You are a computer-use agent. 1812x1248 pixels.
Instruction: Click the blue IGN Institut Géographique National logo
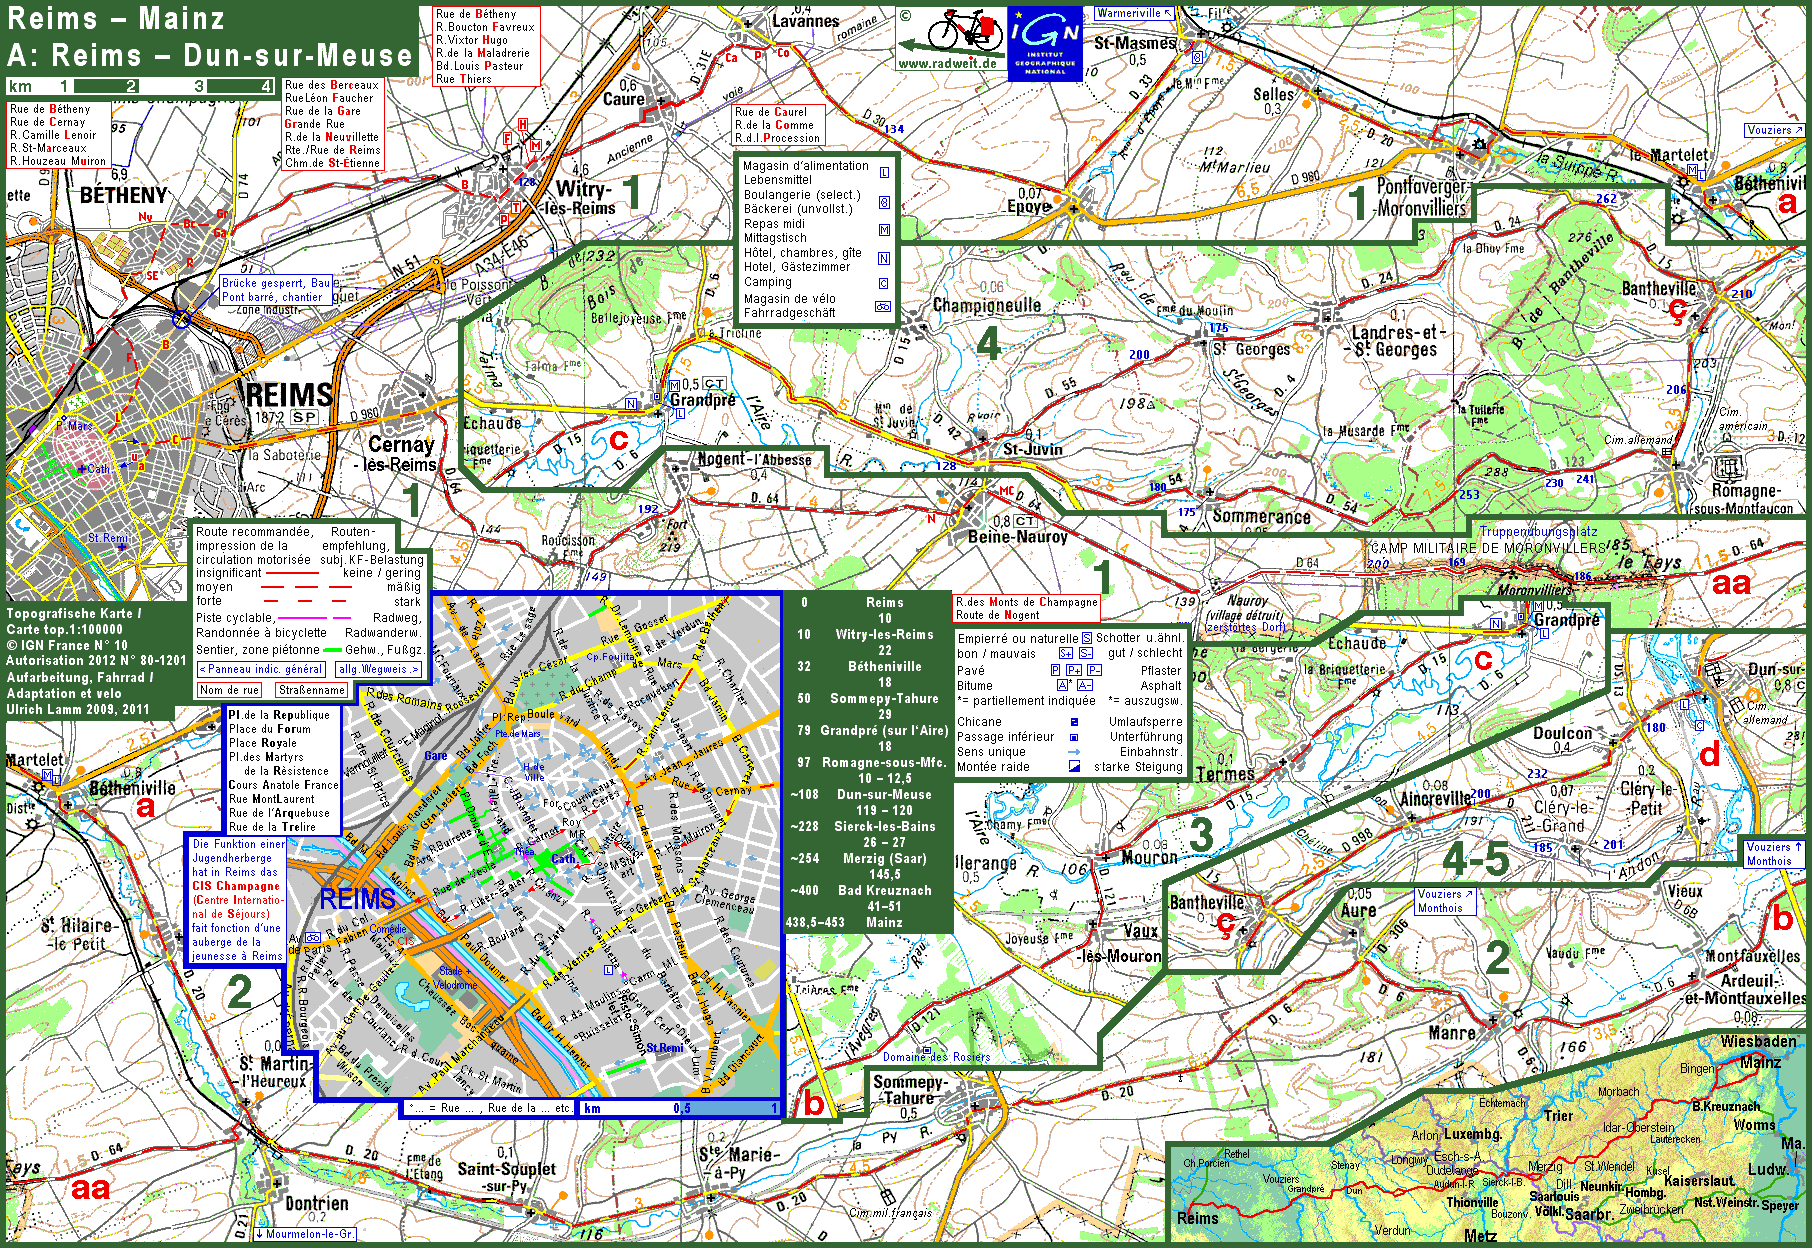pyautogui.click(x=1045, y=44)
